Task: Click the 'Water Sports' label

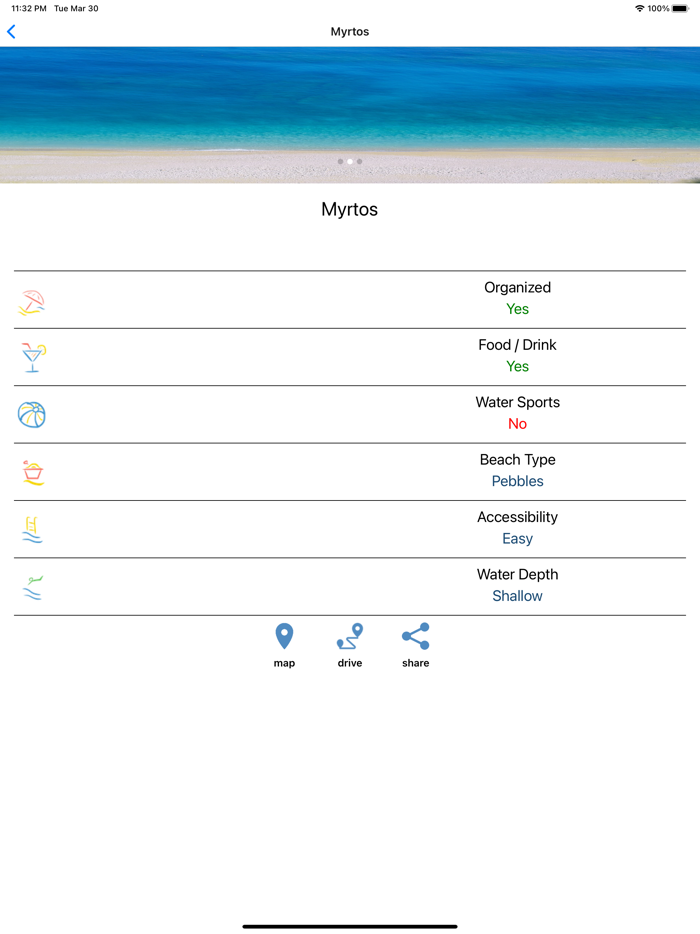Action: 517,403
